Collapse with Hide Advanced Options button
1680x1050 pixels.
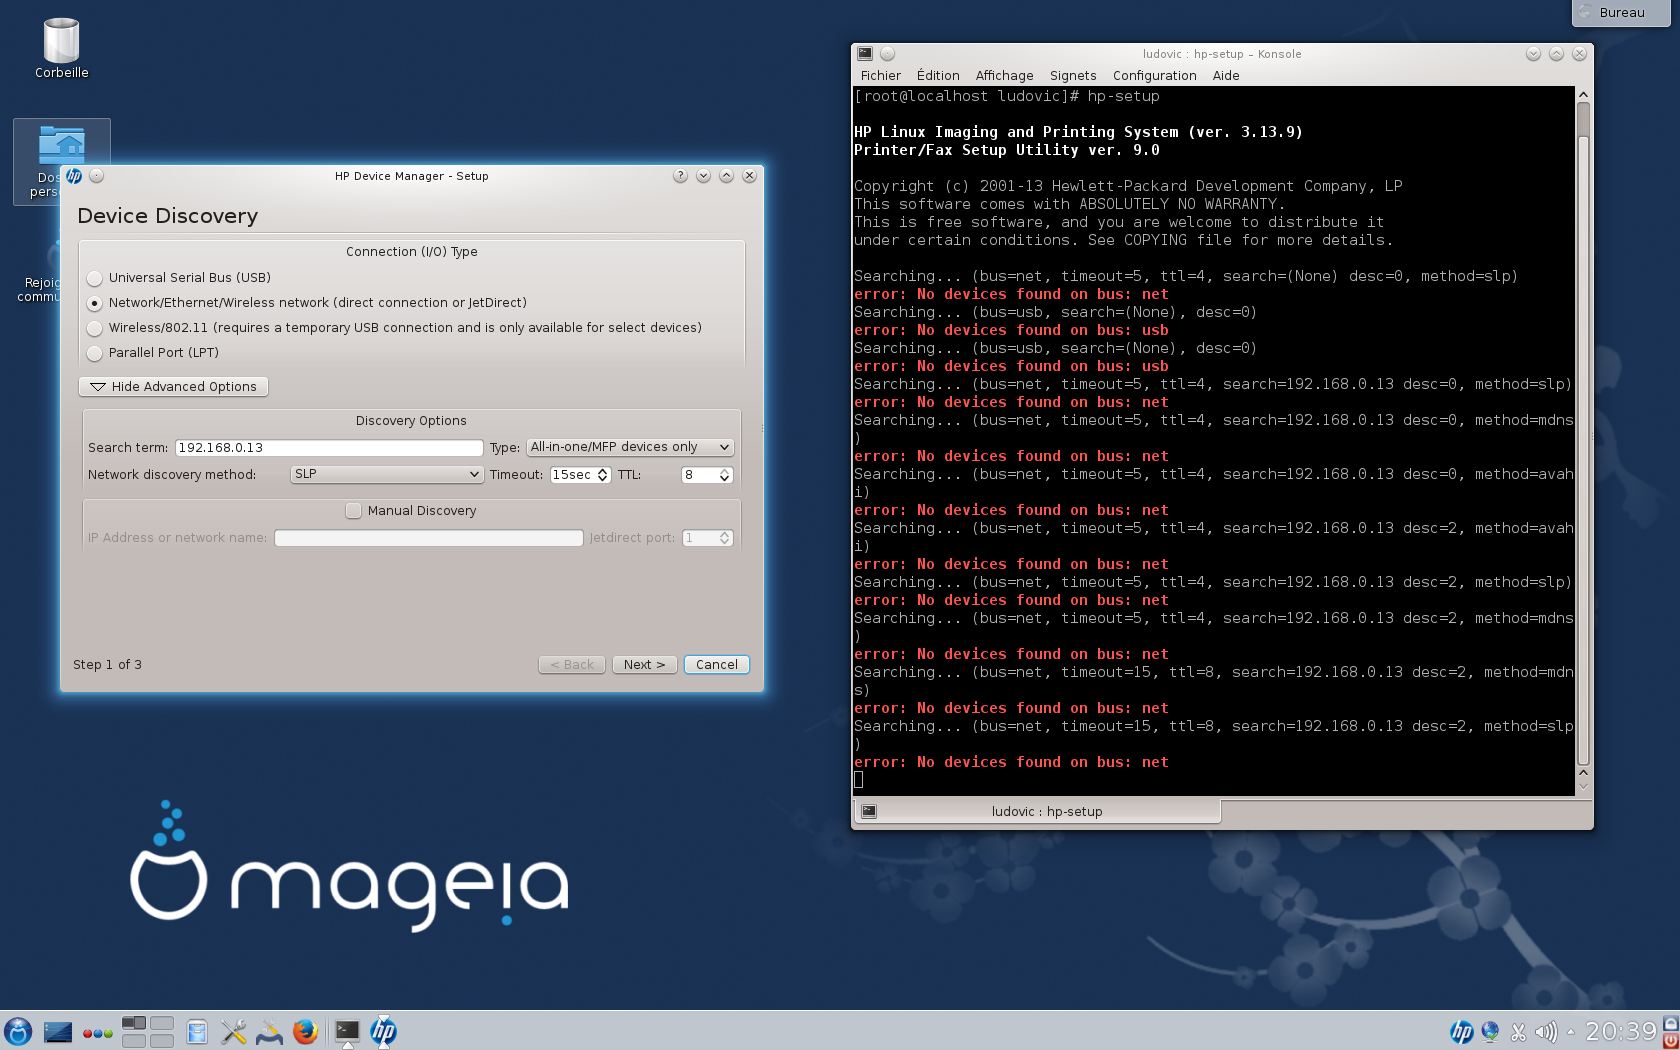pyautogui.click(x=173, y=387)
